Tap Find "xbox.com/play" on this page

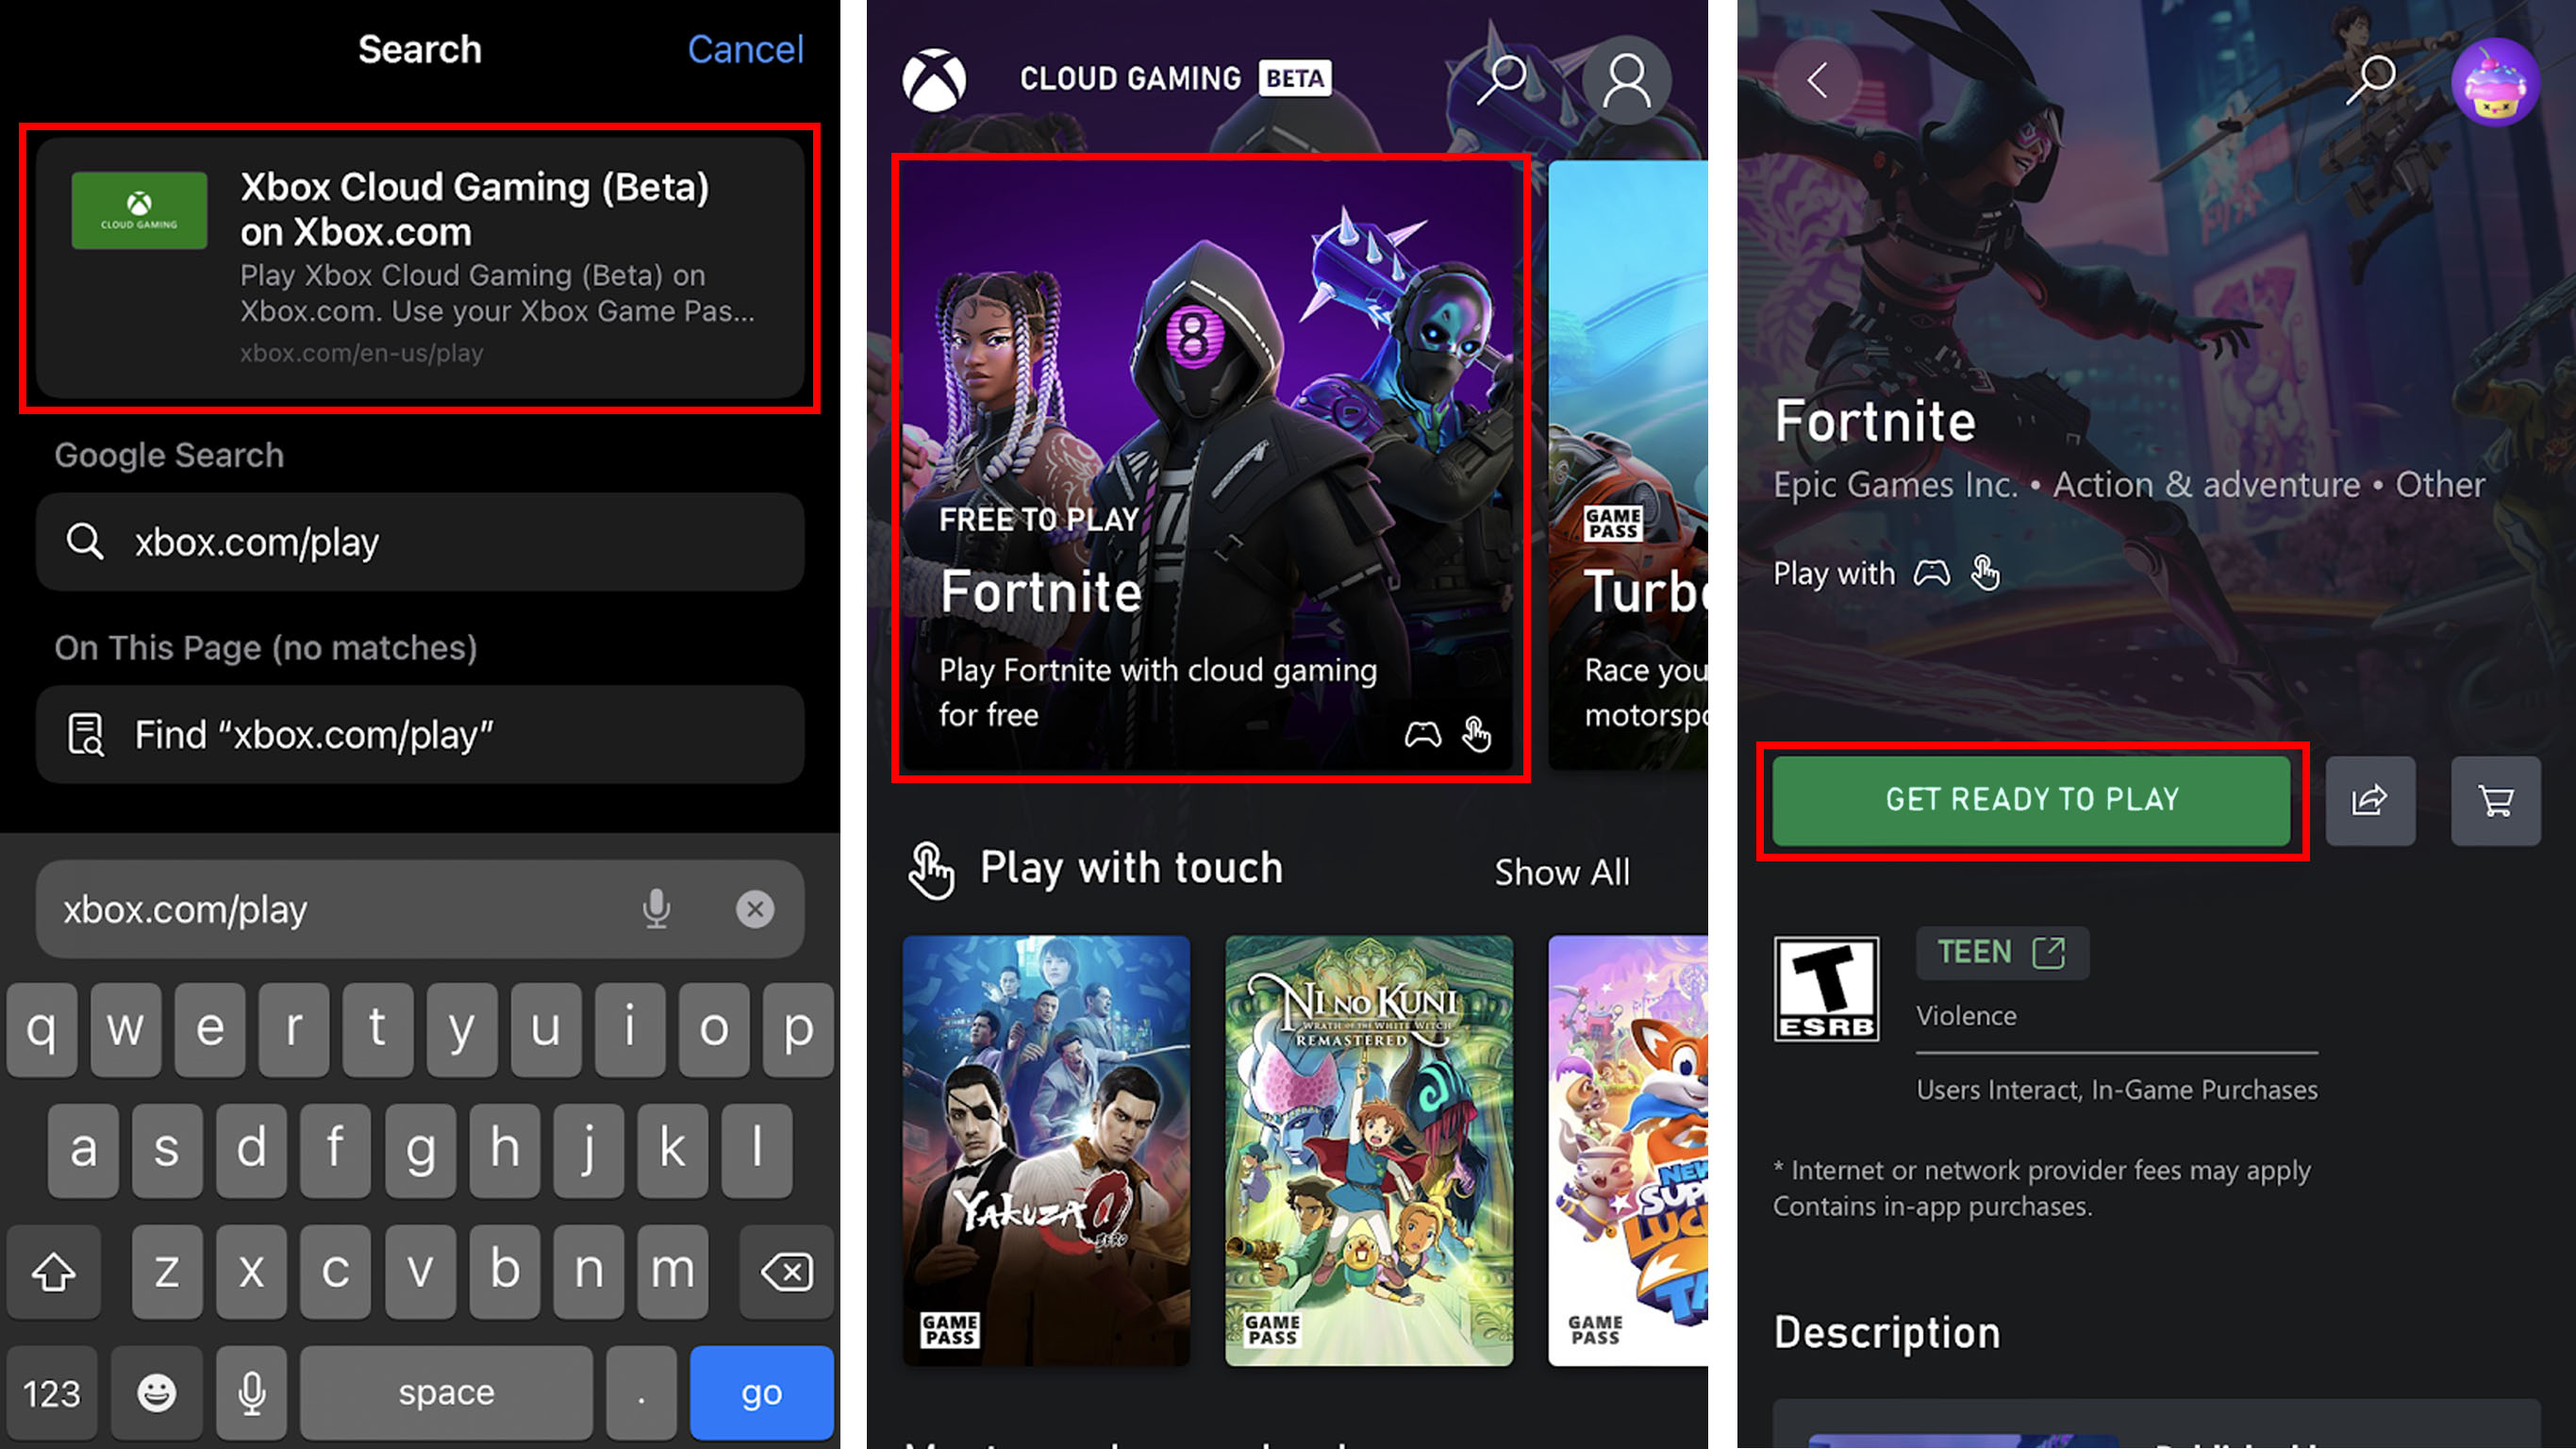(x=420, y=735)
